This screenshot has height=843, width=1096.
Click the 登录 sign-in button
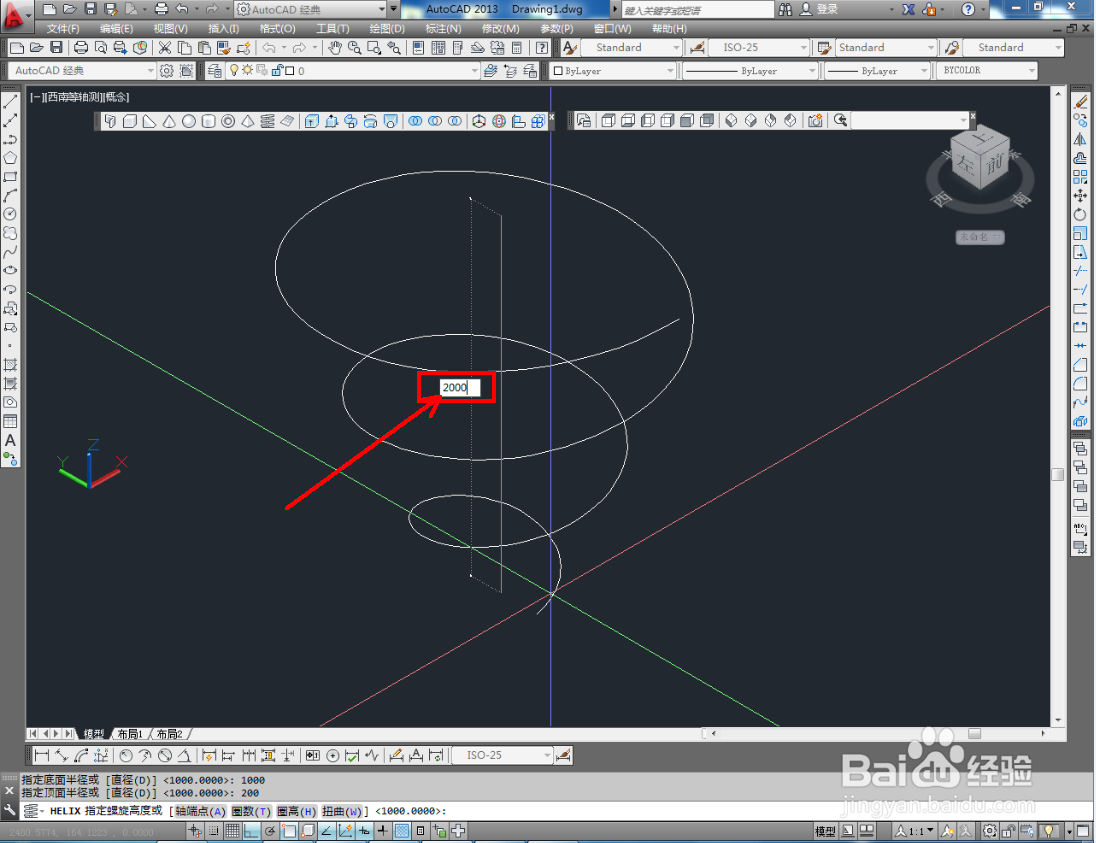pos(819,9)
